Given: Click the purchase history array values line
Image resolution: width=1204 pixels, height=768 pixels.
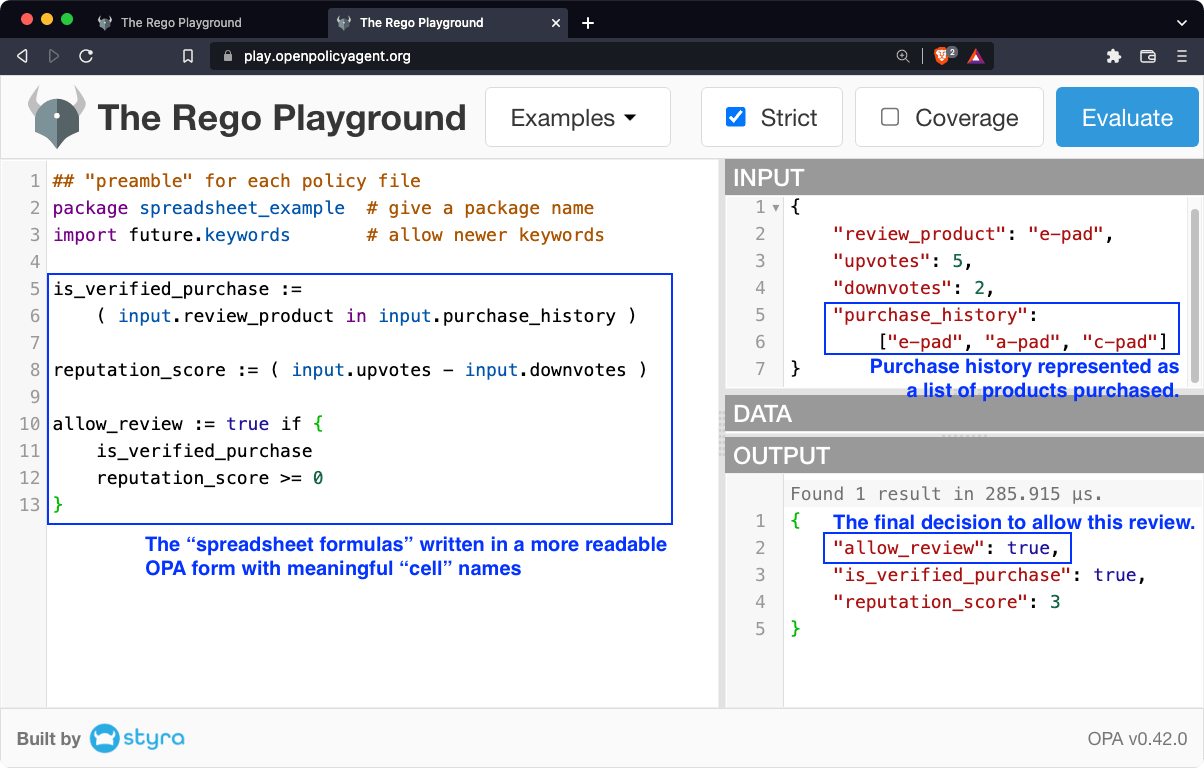Looking at the screenshot, I should (x=1023, y=342).
